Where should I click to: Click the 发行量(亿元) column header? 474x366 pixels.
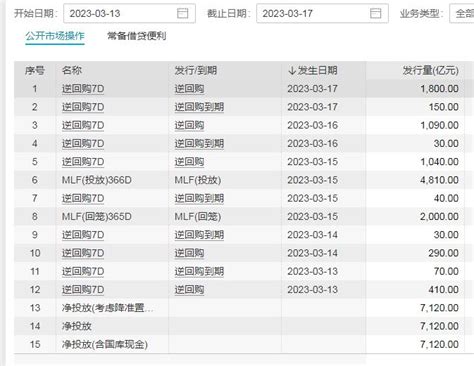click(x=430, y=70)
